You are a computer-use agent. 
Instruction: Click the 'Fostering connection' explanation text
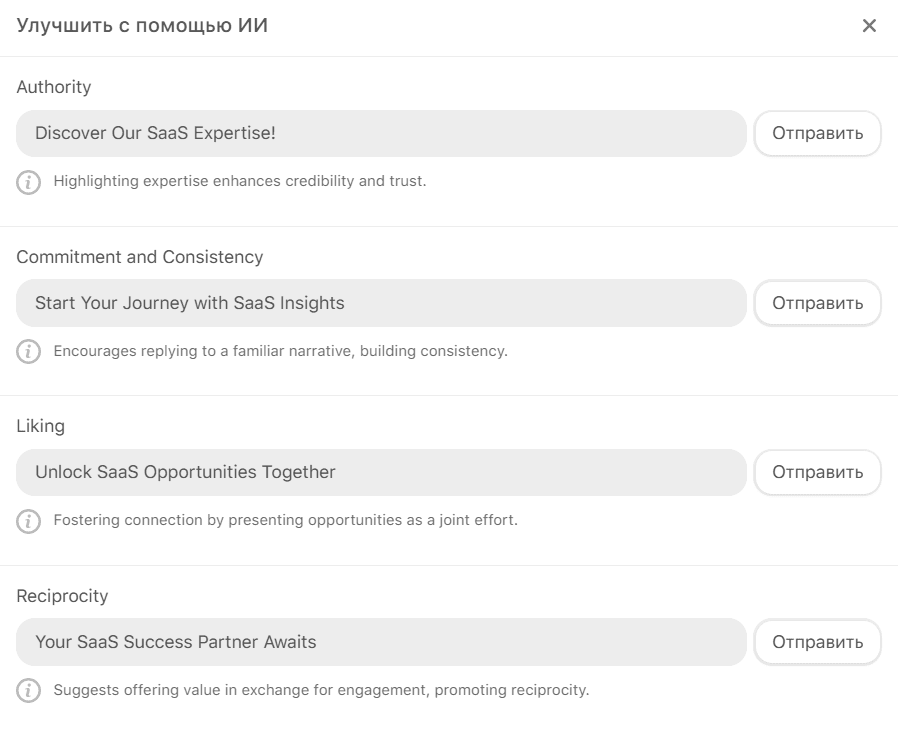click(x=285, y=521)
